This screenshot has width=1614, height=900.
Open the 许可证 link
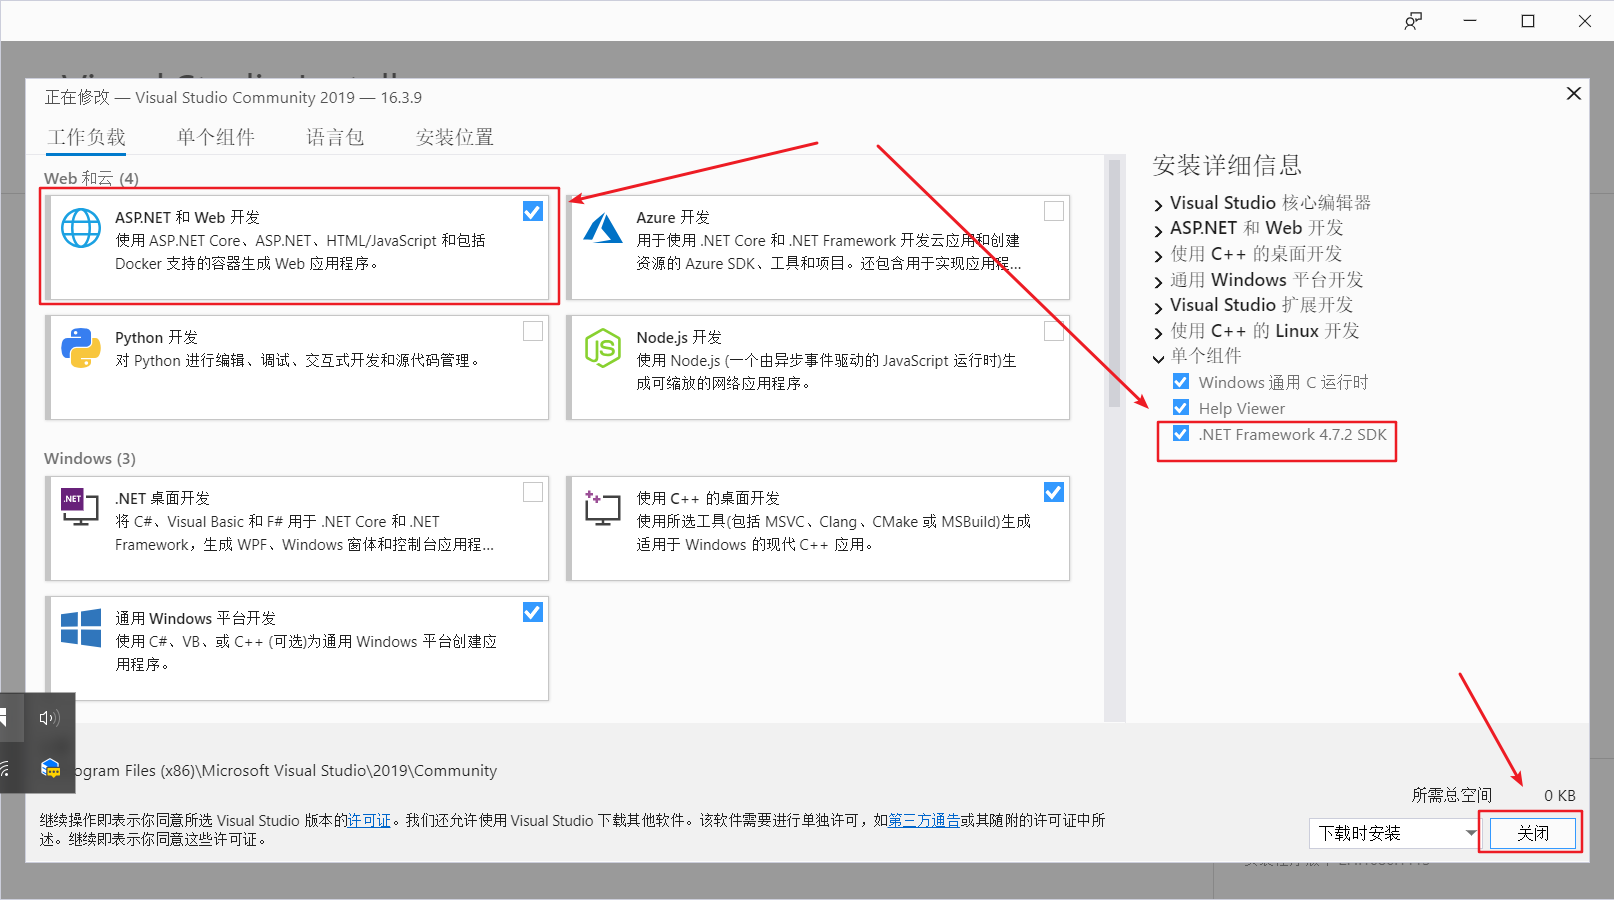point(369,820)
